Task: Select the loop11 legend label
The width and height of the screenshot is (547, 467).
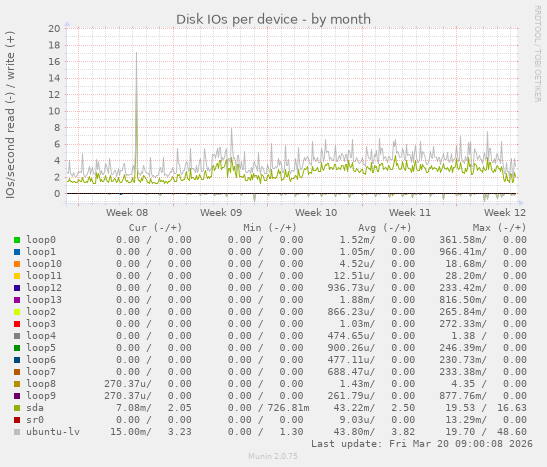Action: click(44, 276)
